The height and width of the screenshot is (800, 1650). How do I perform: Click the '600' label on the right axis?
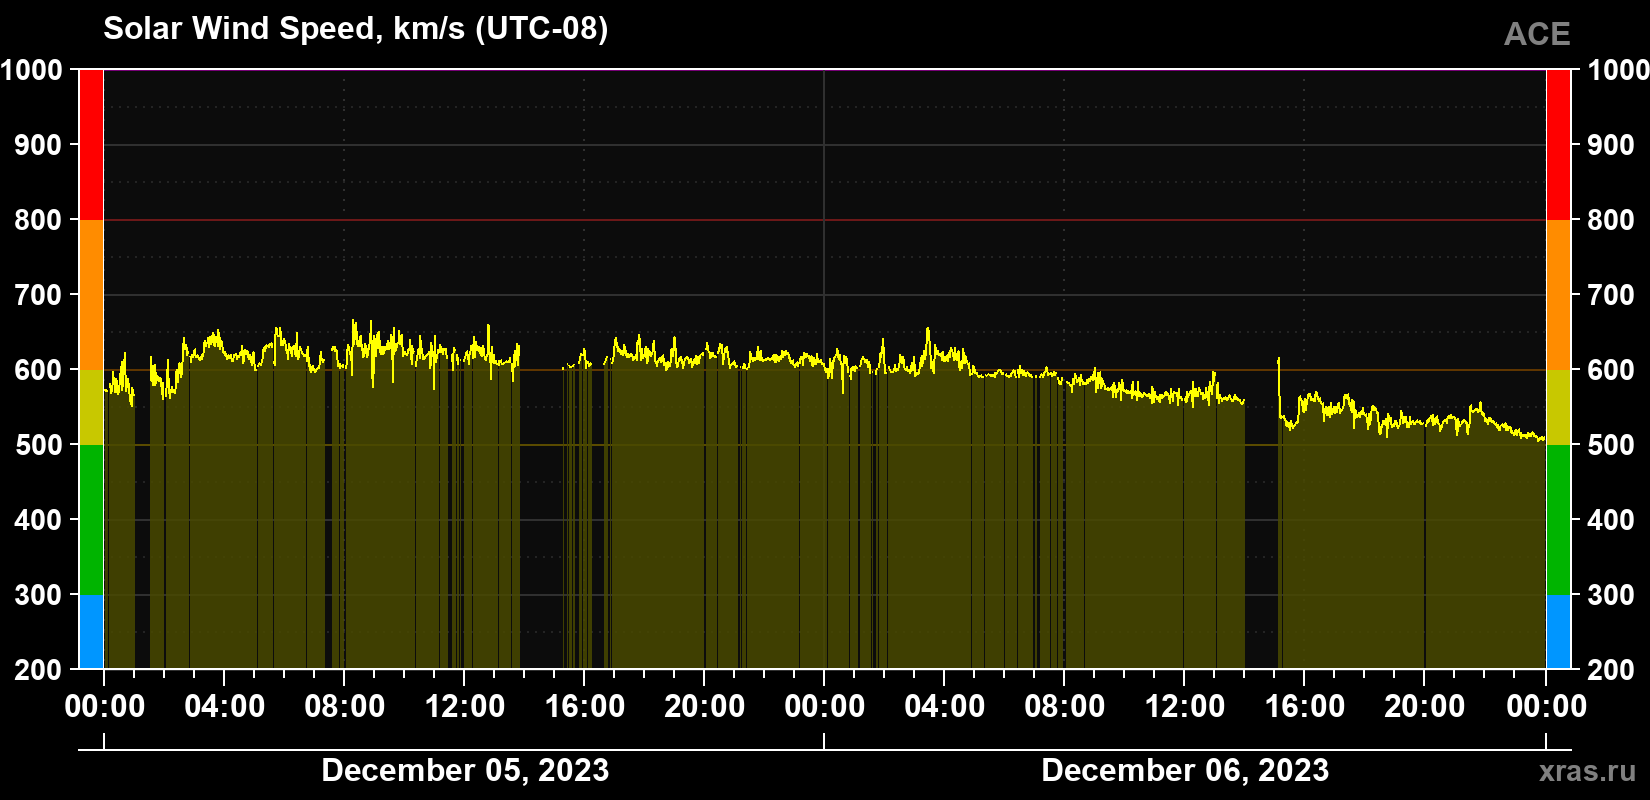click(x=1611, y=370)
